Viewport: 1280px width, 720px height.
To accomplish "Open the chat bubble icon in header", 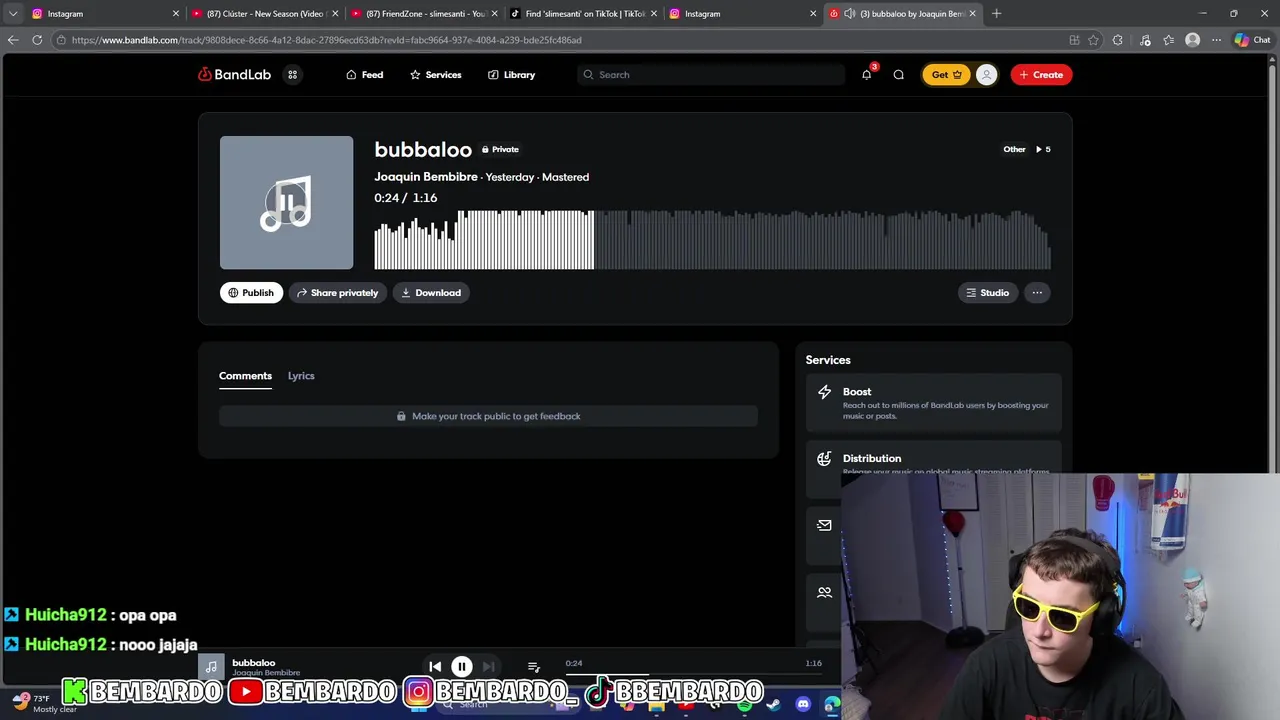I will point(899,75).
